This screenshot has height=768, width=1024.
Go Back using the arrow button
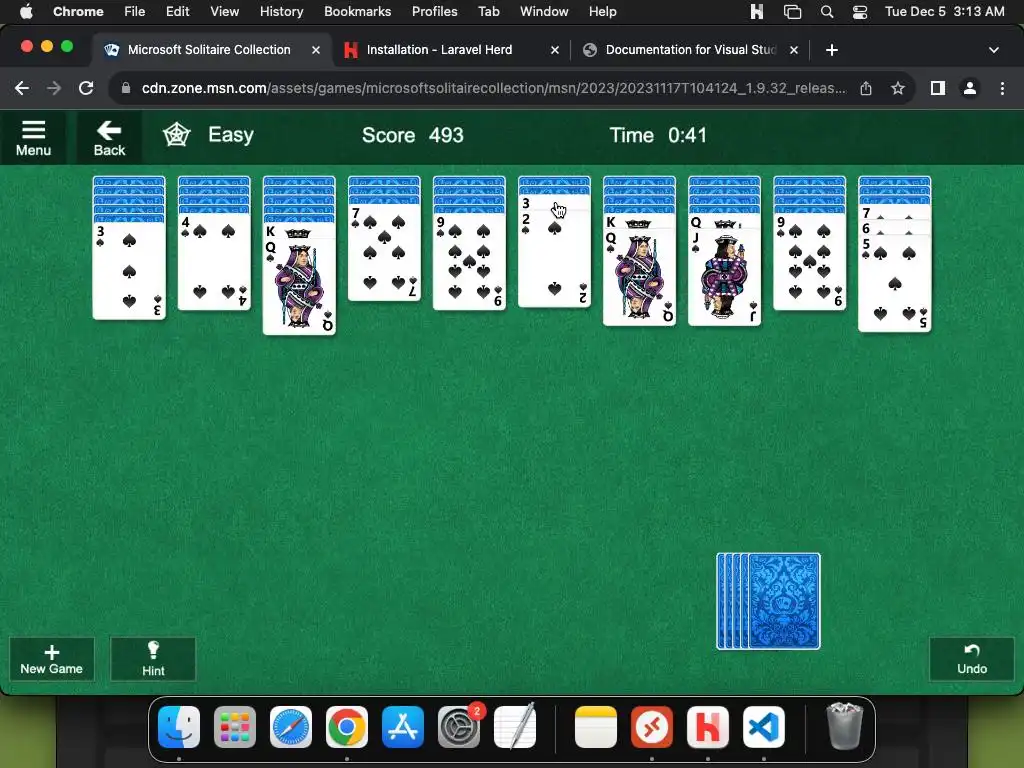109,138
